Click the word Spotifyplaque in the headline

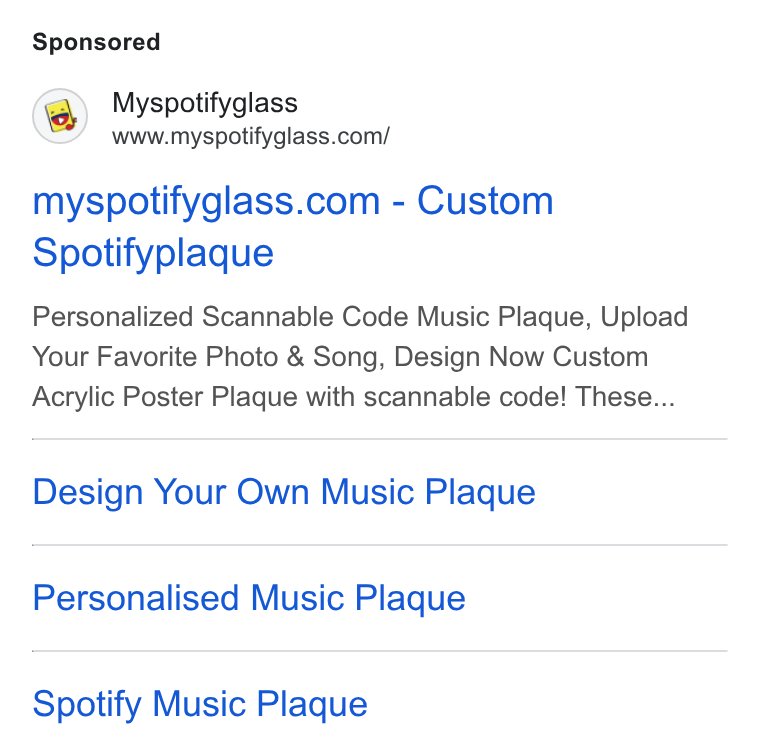coord(153,253)
